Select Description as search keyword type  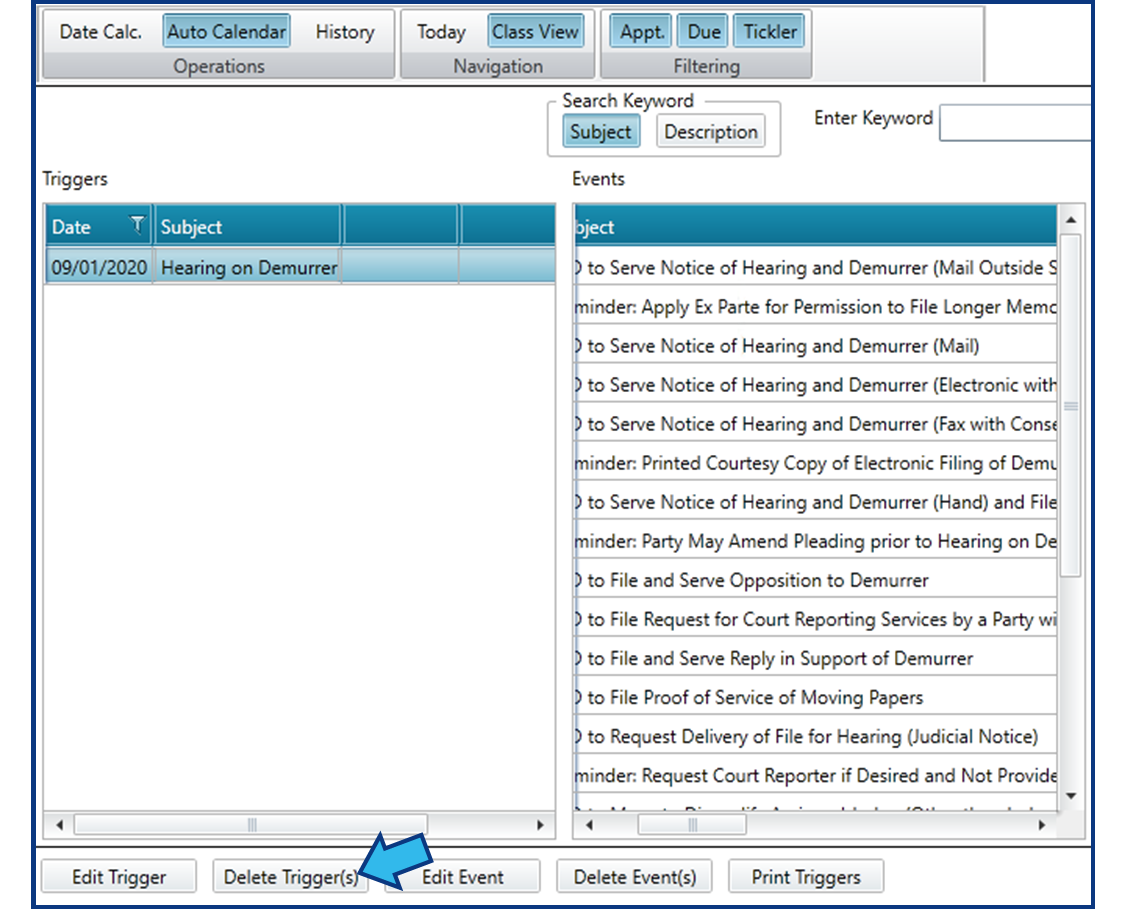coord(710,132)
